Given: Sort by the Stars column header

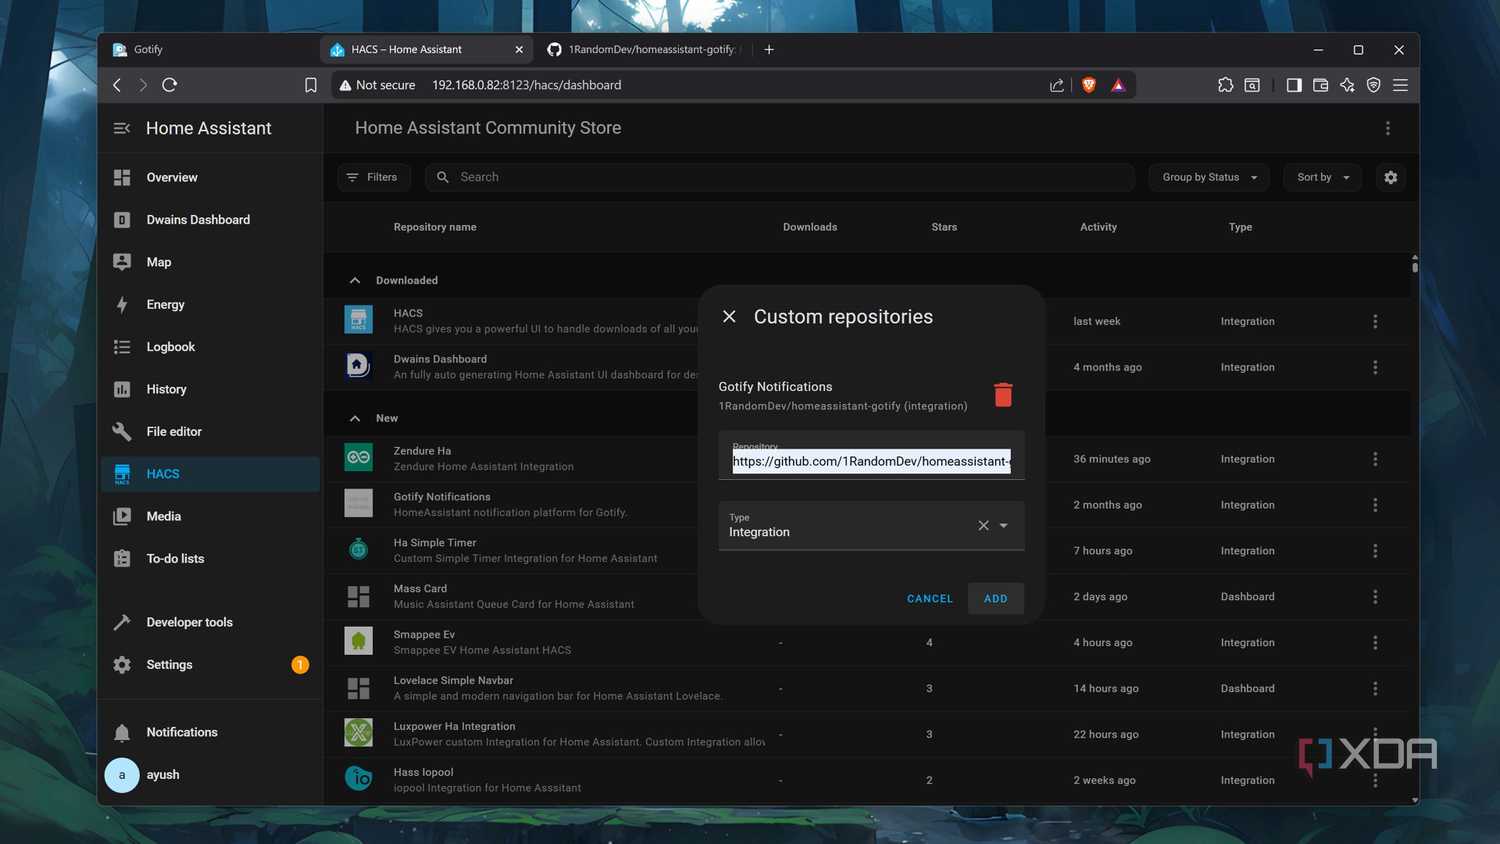Looking at the screenshot, I should 944,227.
